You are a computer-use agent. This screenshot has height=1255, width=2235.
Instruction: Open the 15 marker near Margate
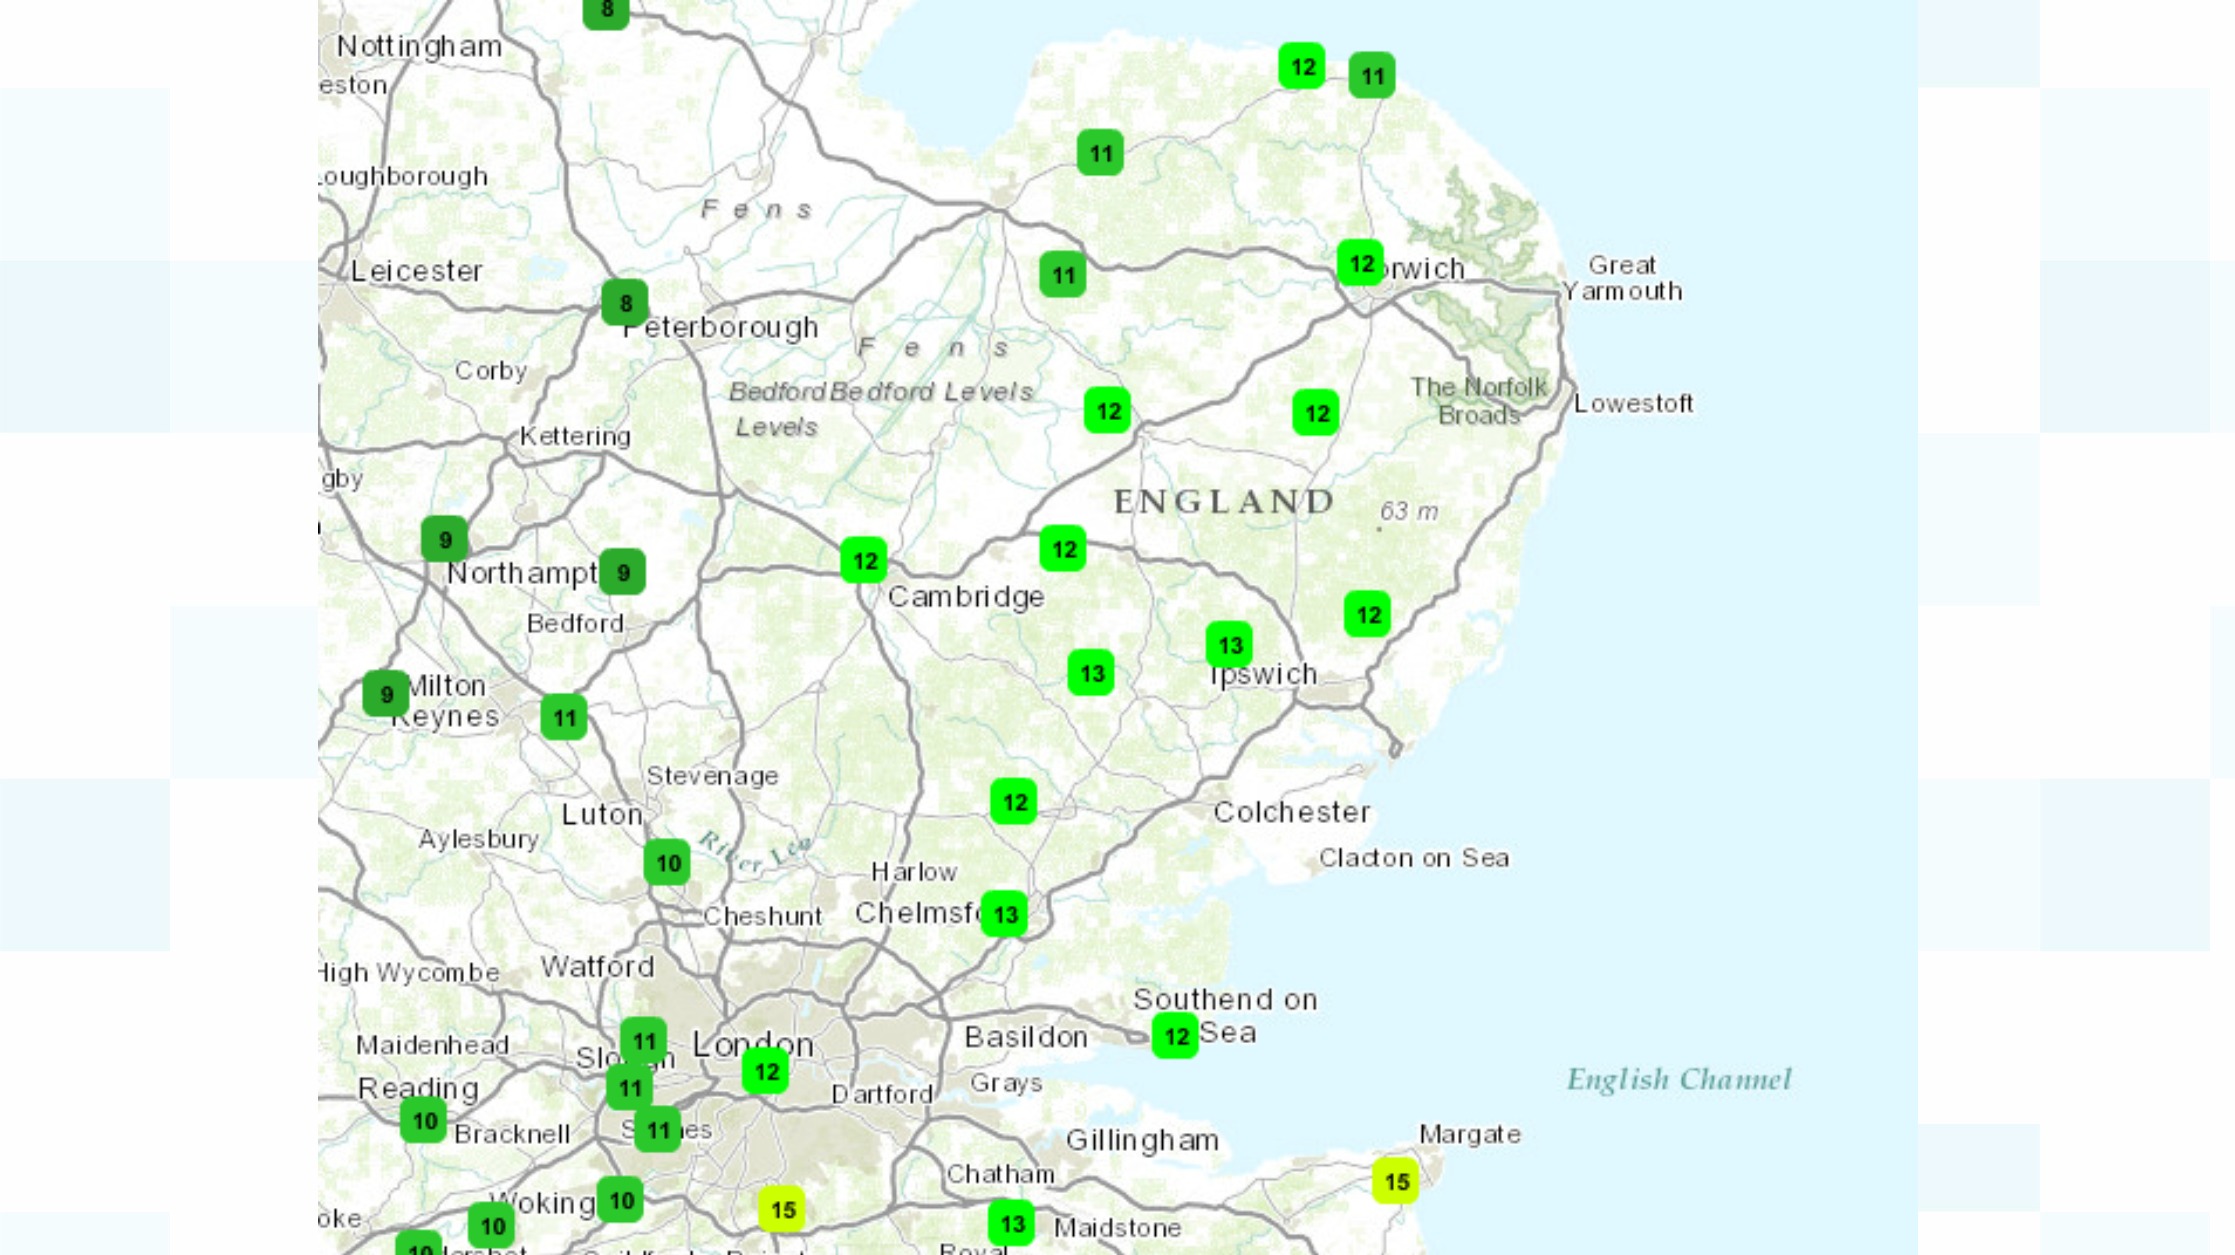click(x=1396, y=1182)
